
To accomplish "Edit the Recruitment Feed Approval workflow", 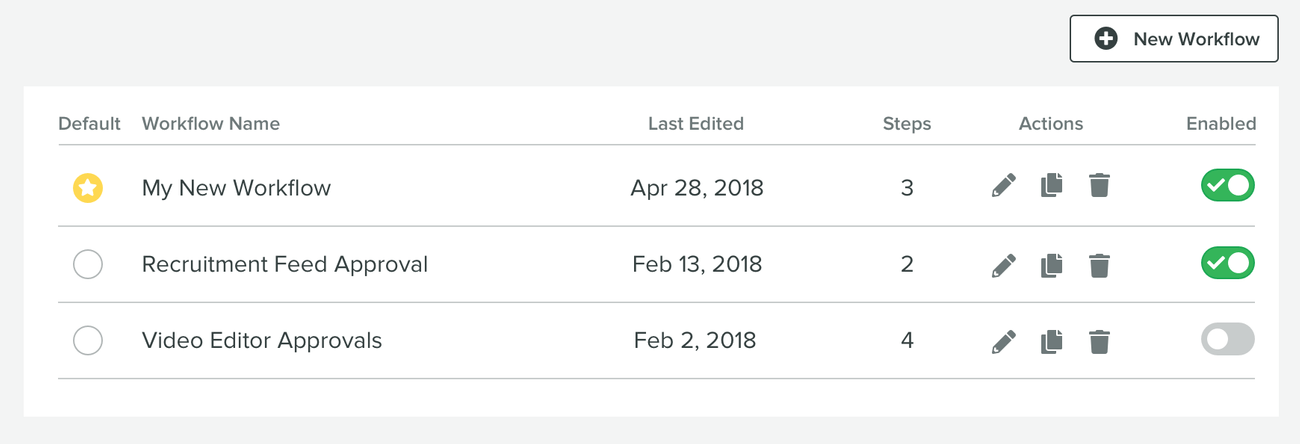I will click(x=1004, y=265).
